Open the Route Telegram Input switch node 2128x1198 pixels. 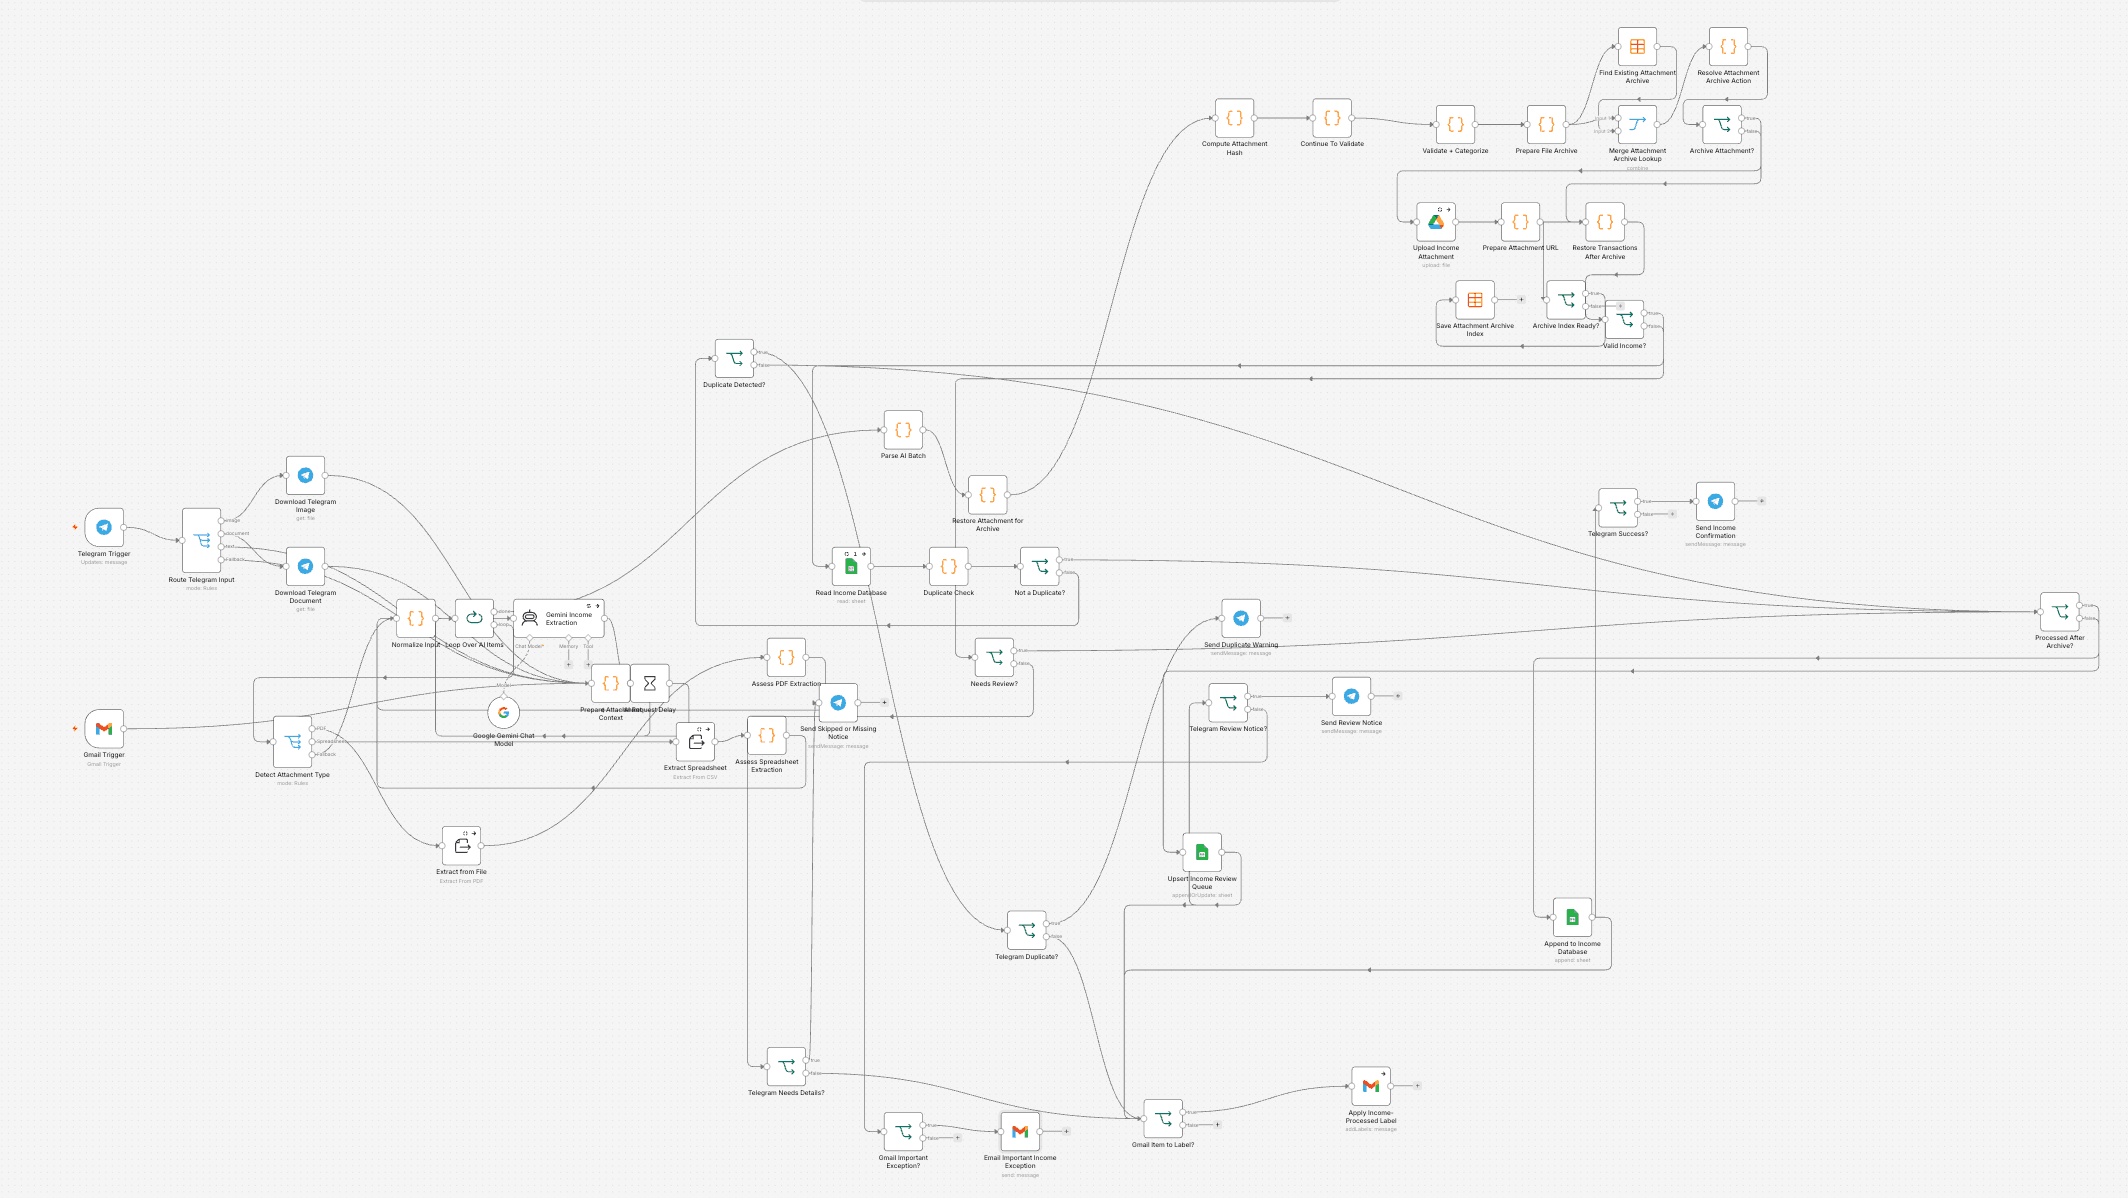202,540
